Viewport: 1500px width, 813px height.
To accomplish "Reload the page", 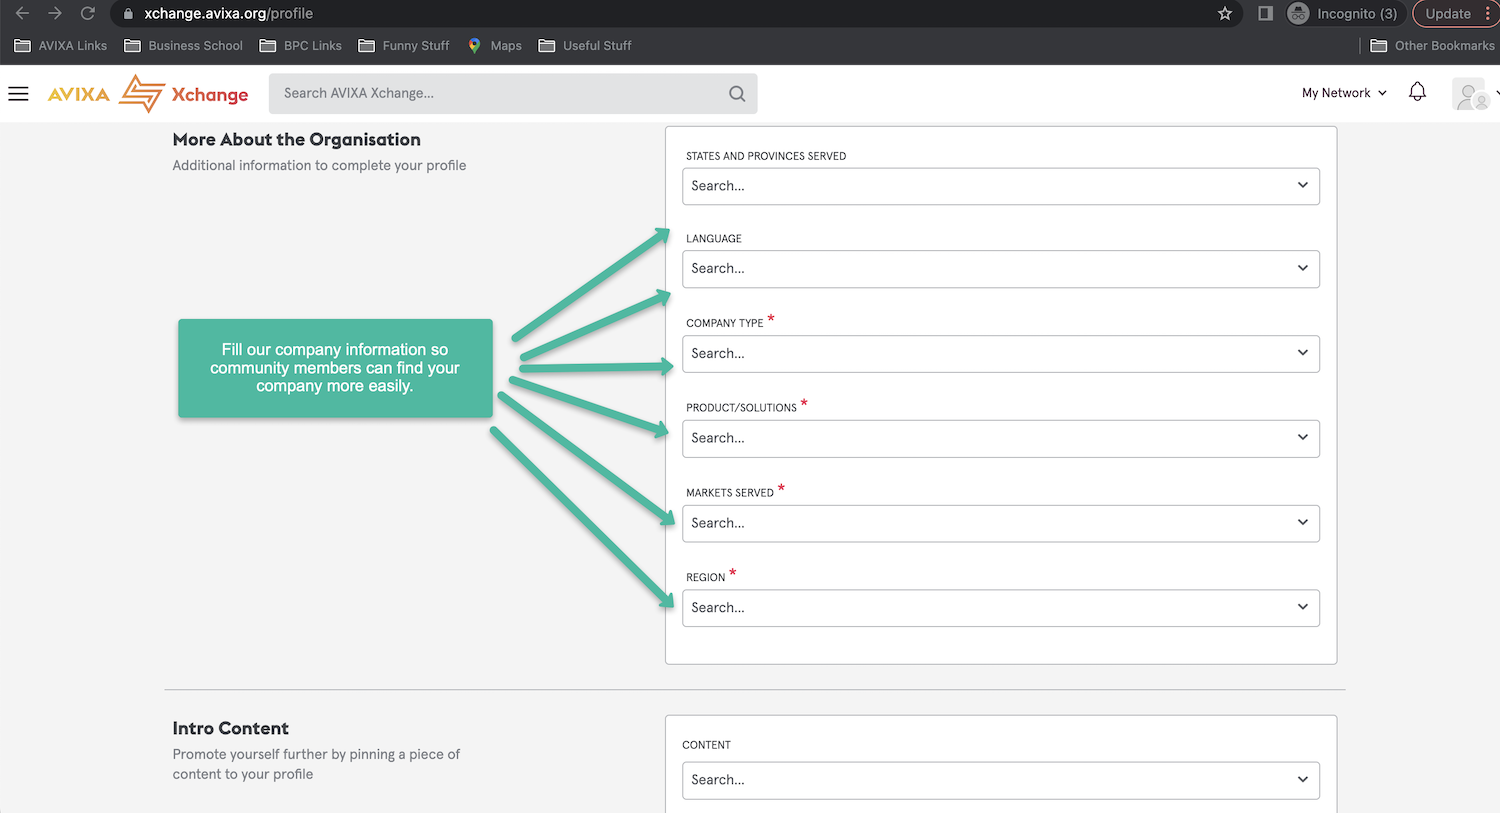I will 88,13.
